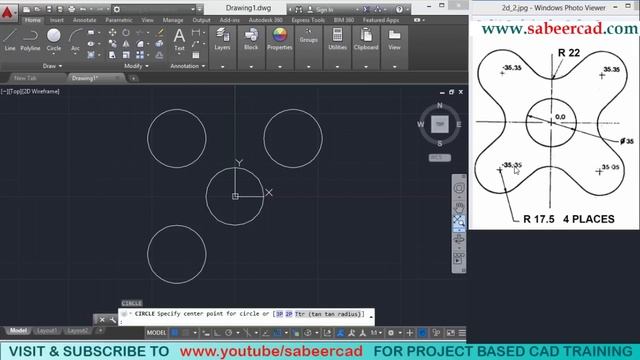Switch to the Manage ribbon tab

(x=173, y=20)
